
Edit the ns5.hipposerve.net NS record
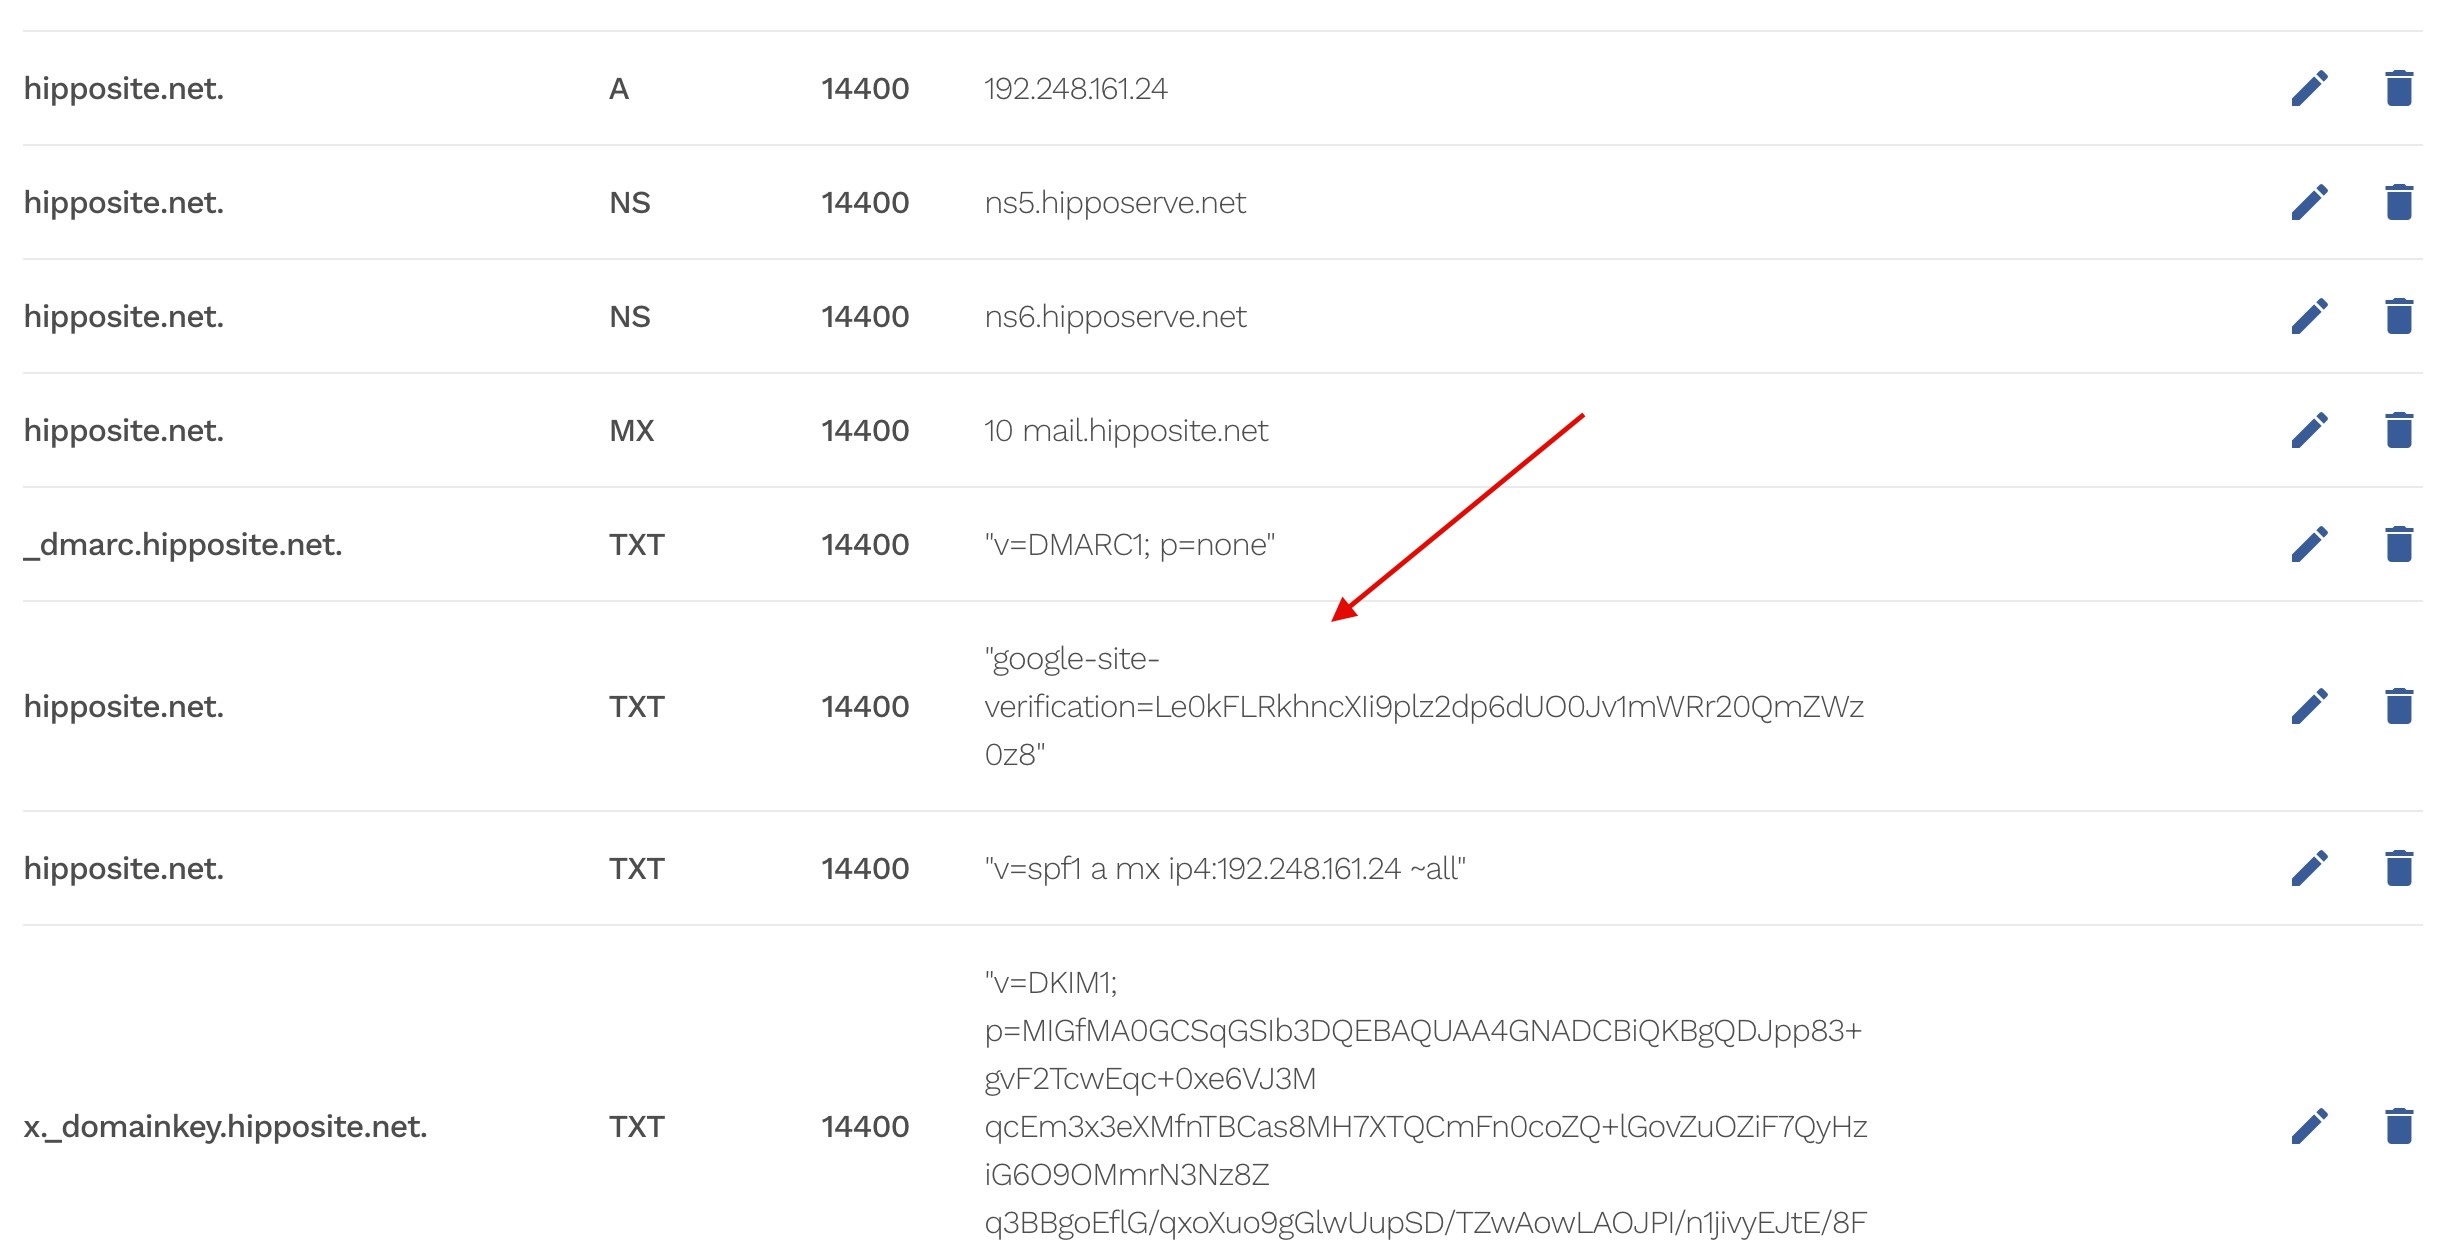point(2309,203)
